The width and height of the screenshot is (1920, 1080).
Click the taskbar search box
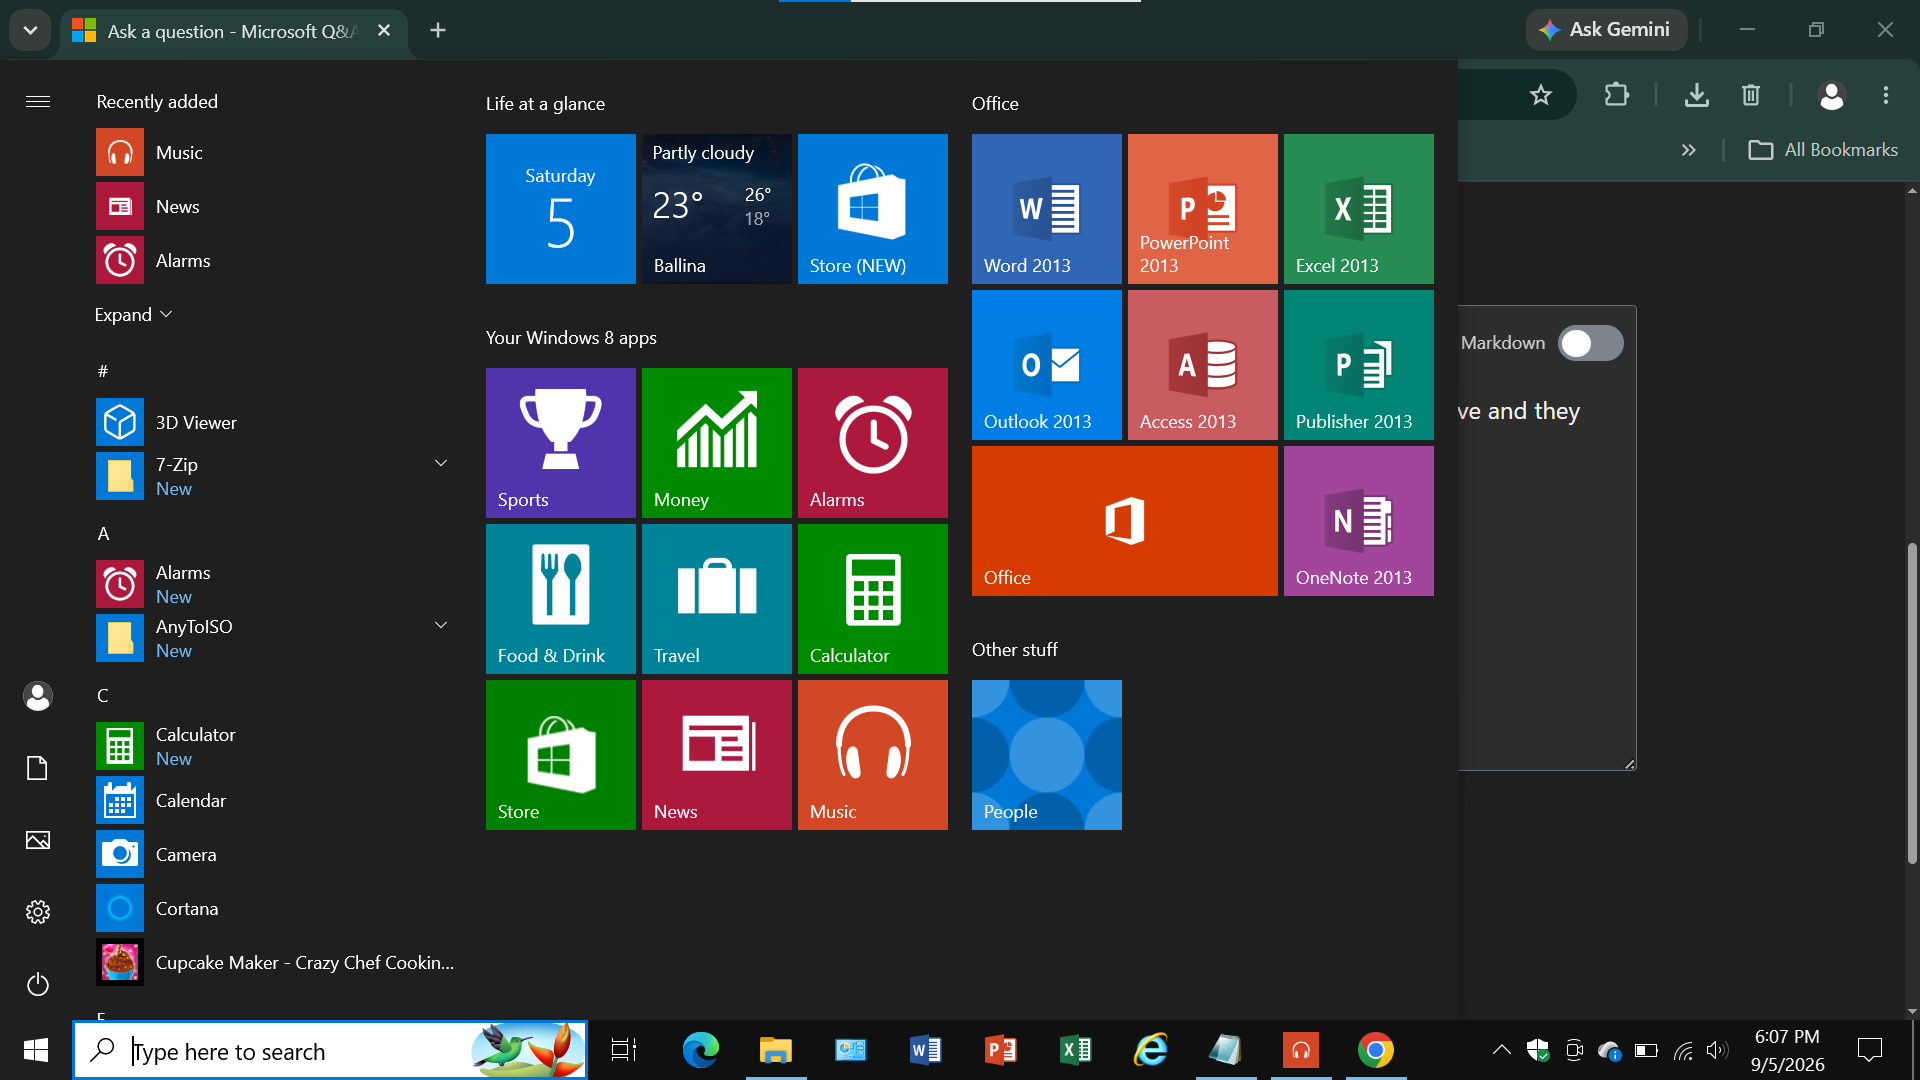[330, 1050]
